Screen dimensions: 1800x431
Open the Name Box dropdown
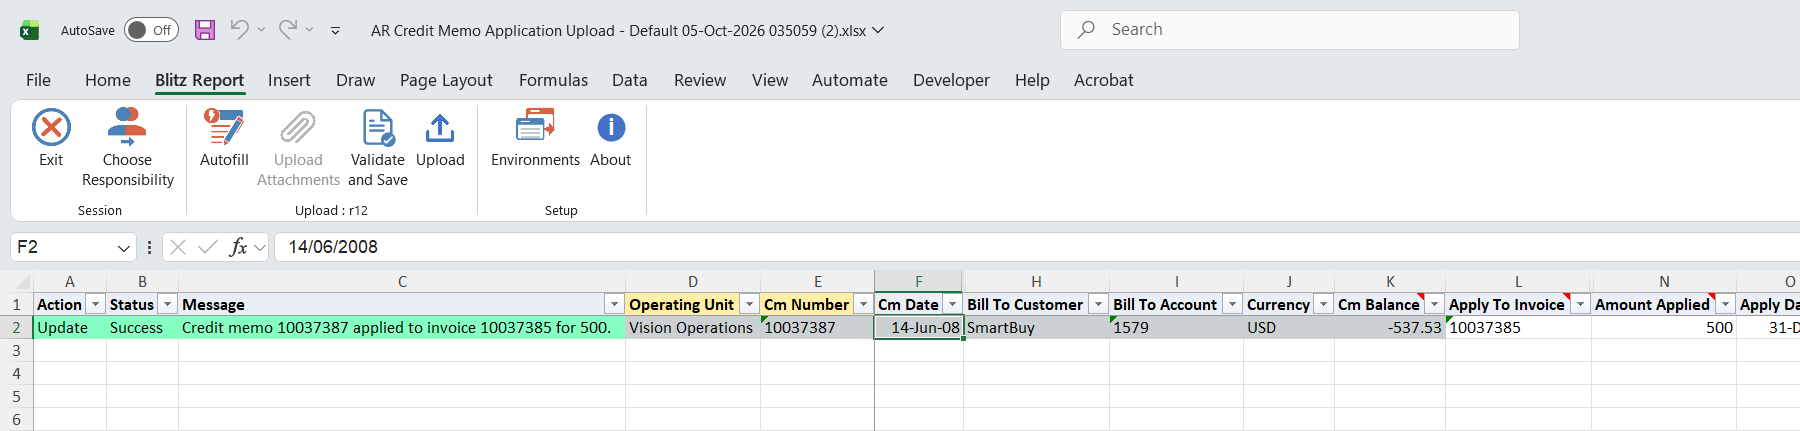(x=123, y=247)
